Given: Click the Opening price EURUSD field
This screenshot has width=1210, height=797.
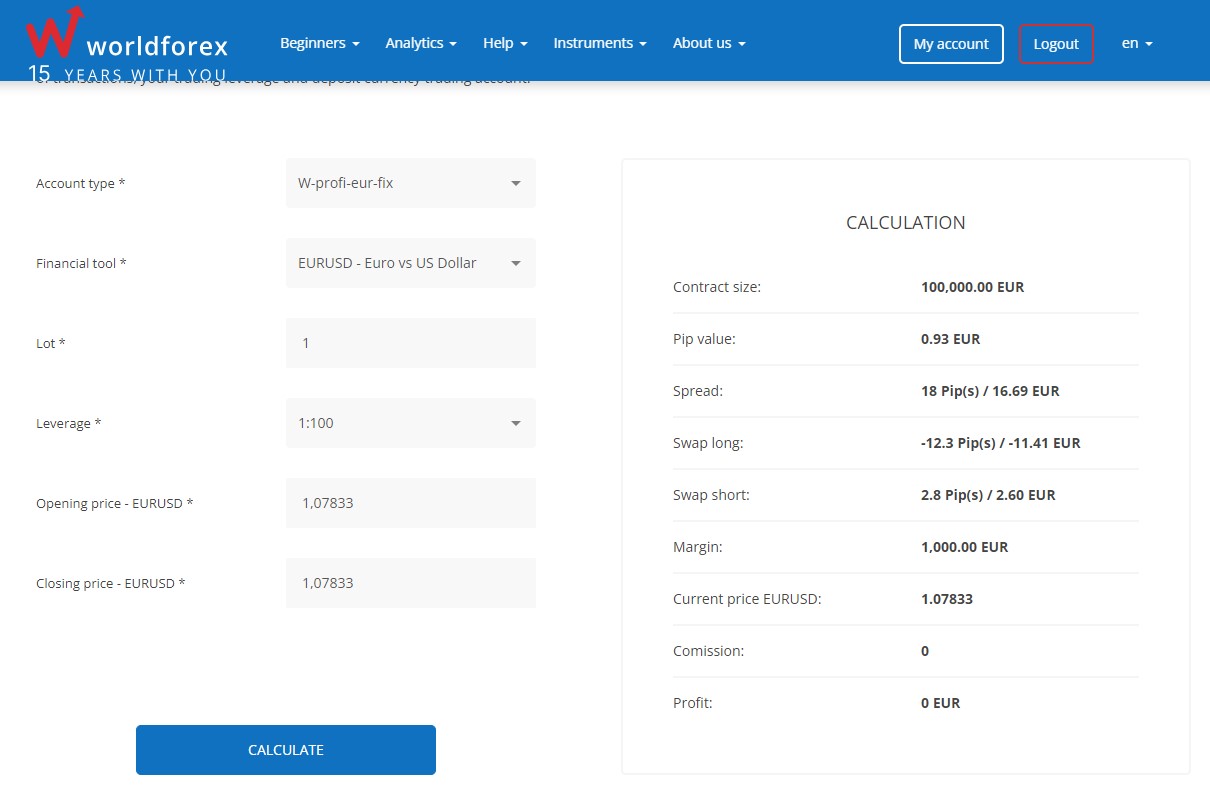Looking at the screenshot, I should pyautogui.click(x=410, y=503).
